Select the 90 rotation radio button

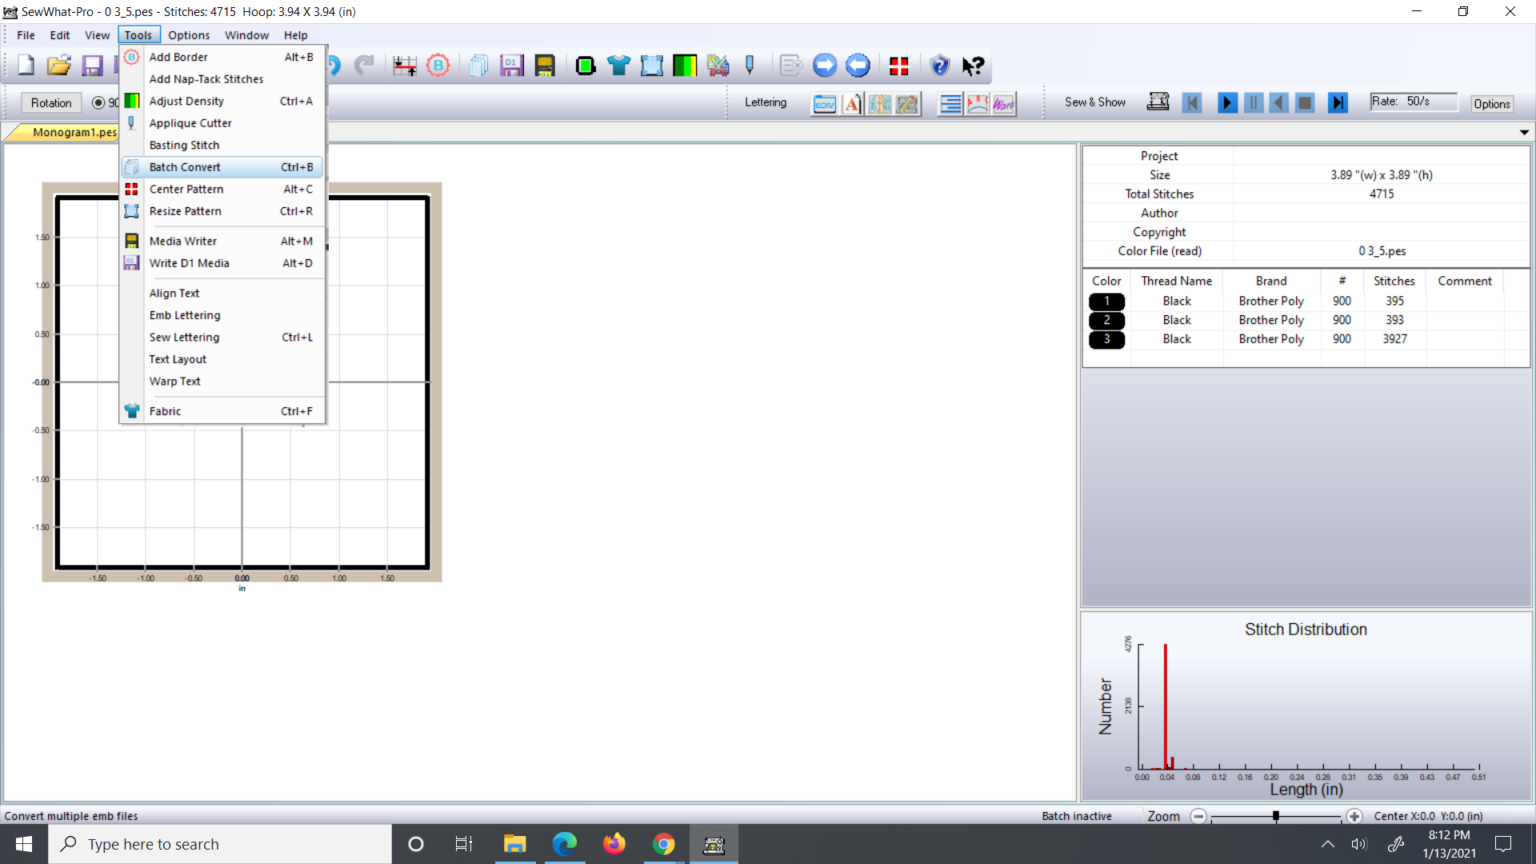point(98,103)
